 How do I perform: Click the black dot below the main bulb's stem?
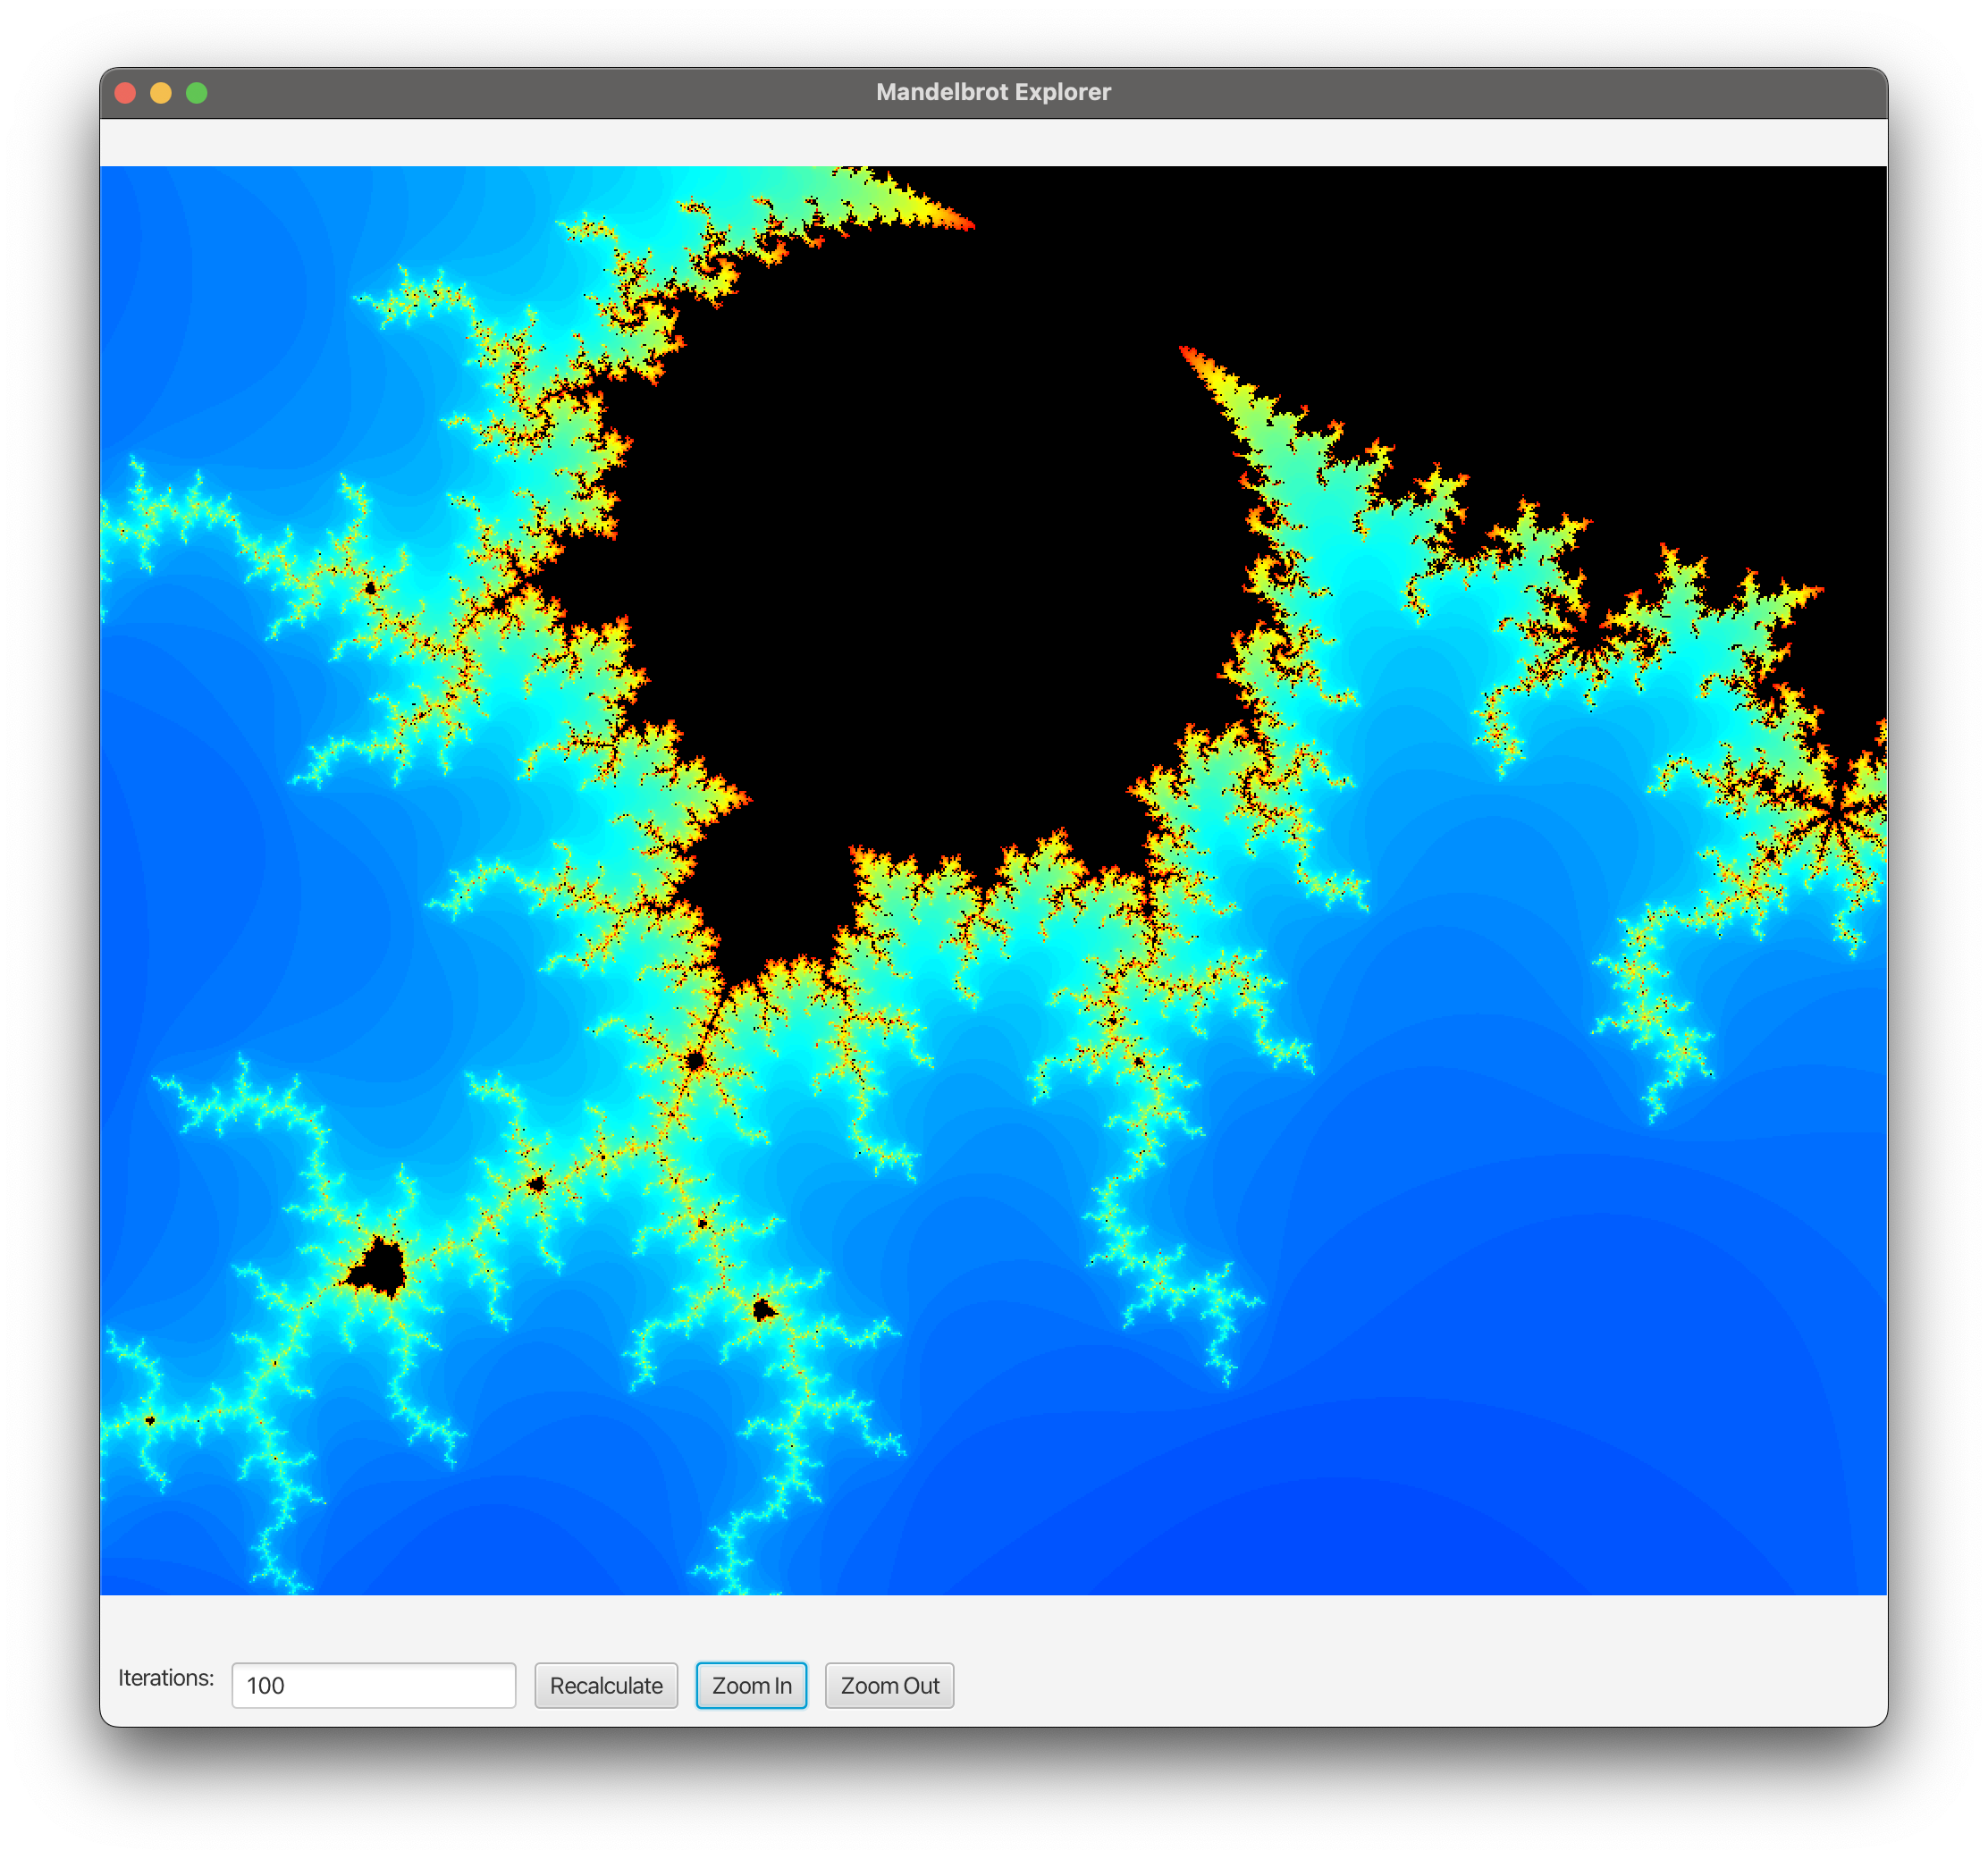point(696,1060)
